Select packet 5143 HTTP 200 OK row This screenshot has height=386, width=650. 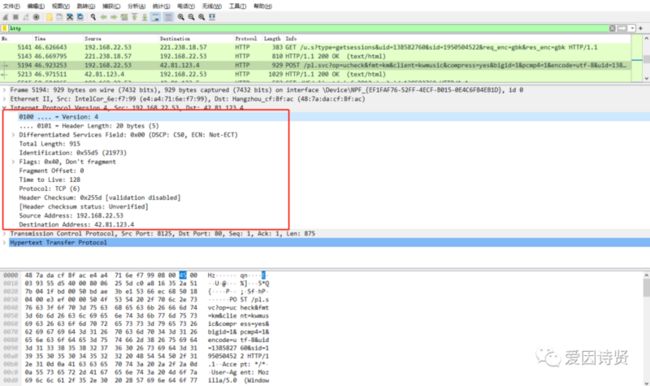(x=315, y=56)
